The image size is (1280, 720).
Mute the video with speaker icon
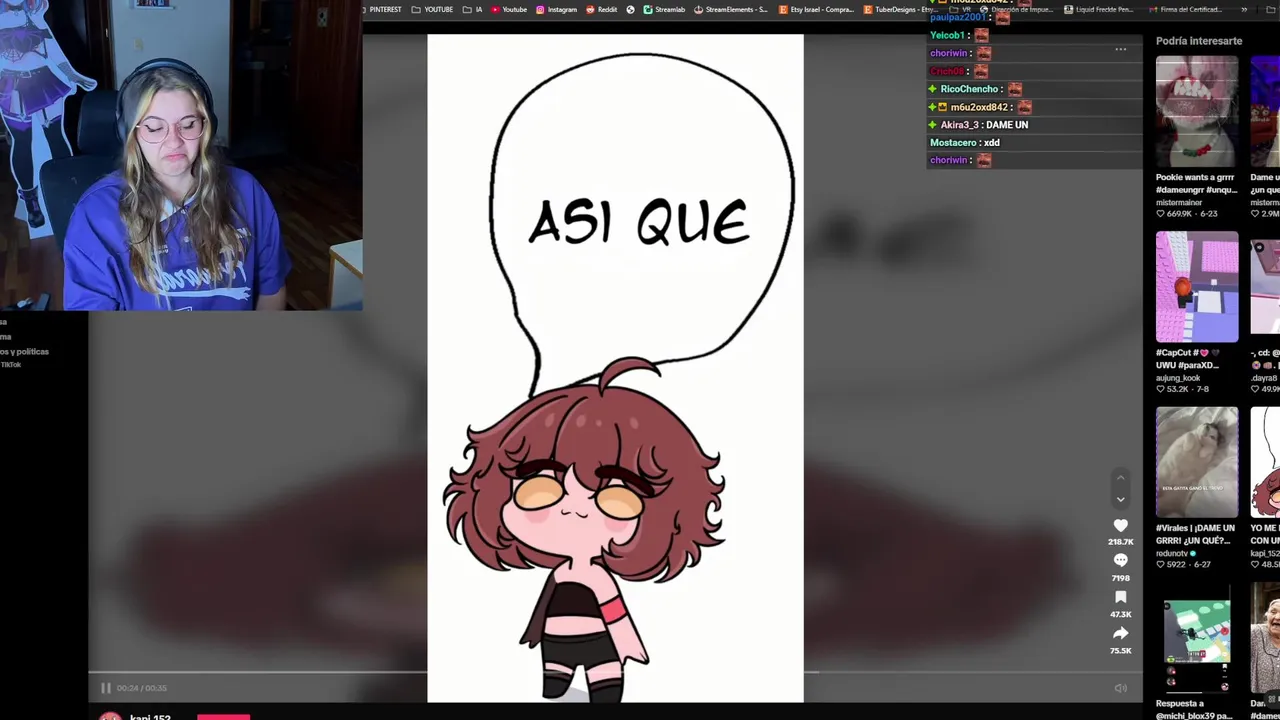1120,688
